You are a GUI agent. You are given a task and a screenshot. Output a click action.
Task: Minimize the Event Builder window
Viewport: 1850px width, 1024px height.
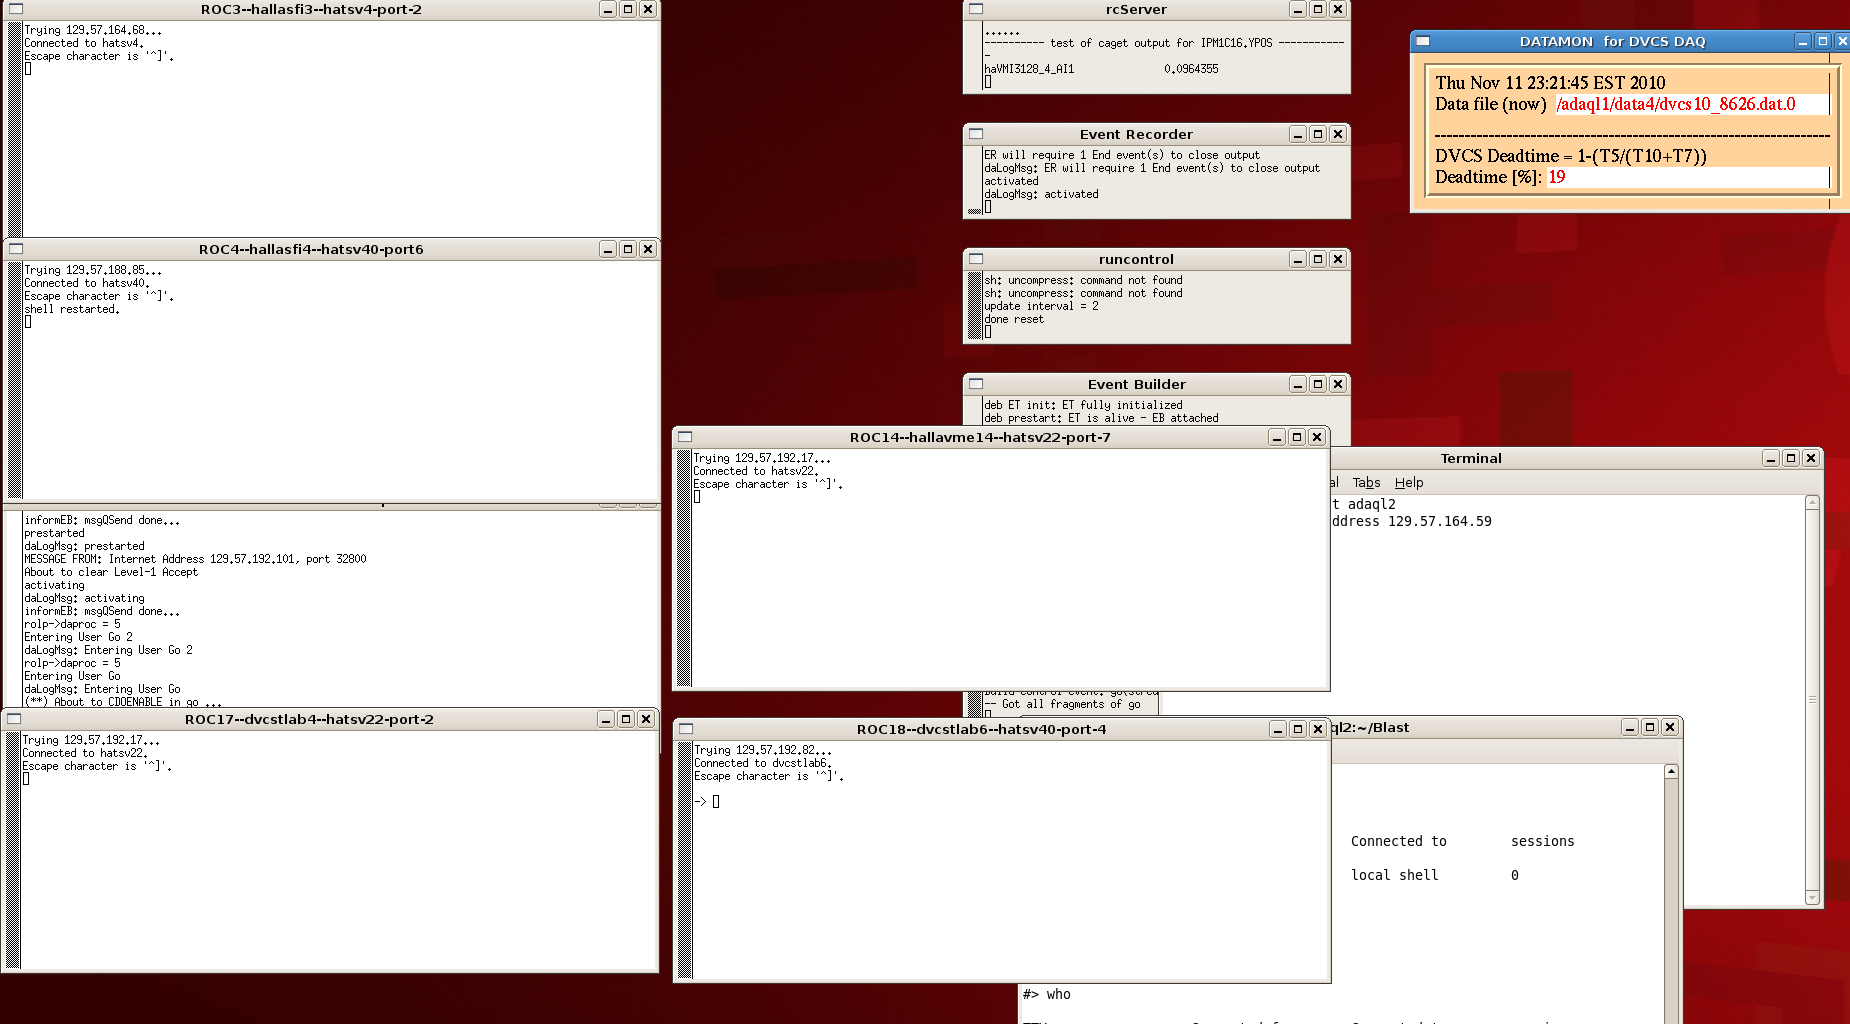pyautogui.click(x=1298, y=384)
